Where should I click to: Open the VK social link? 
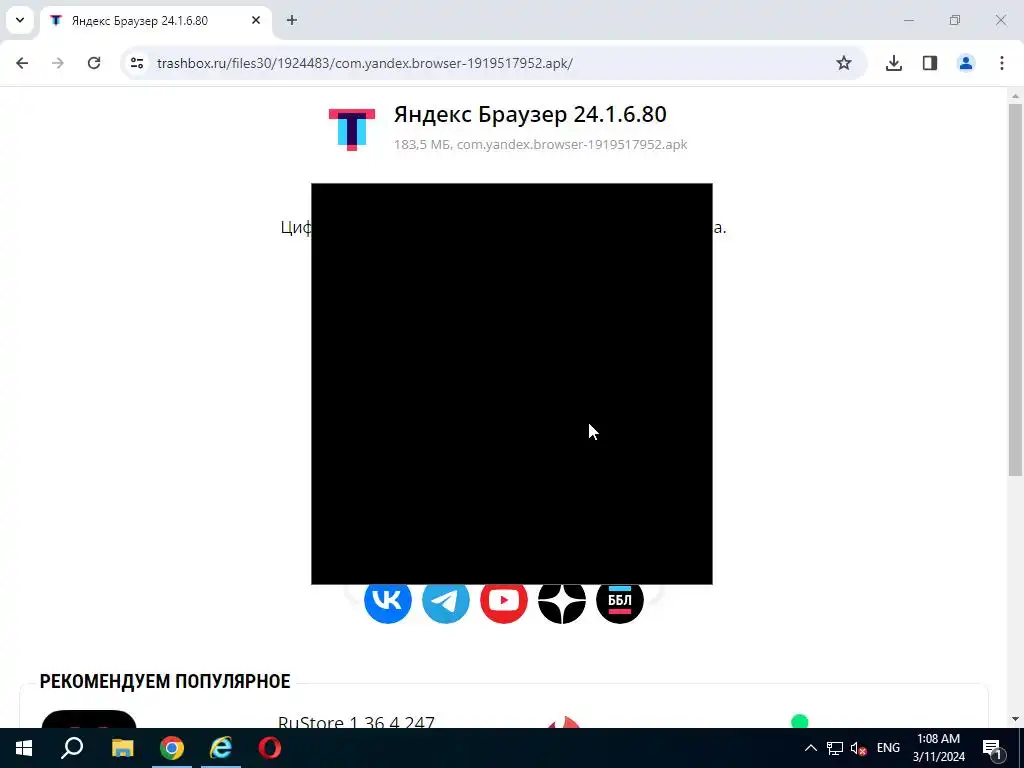(x=388, y=600)
